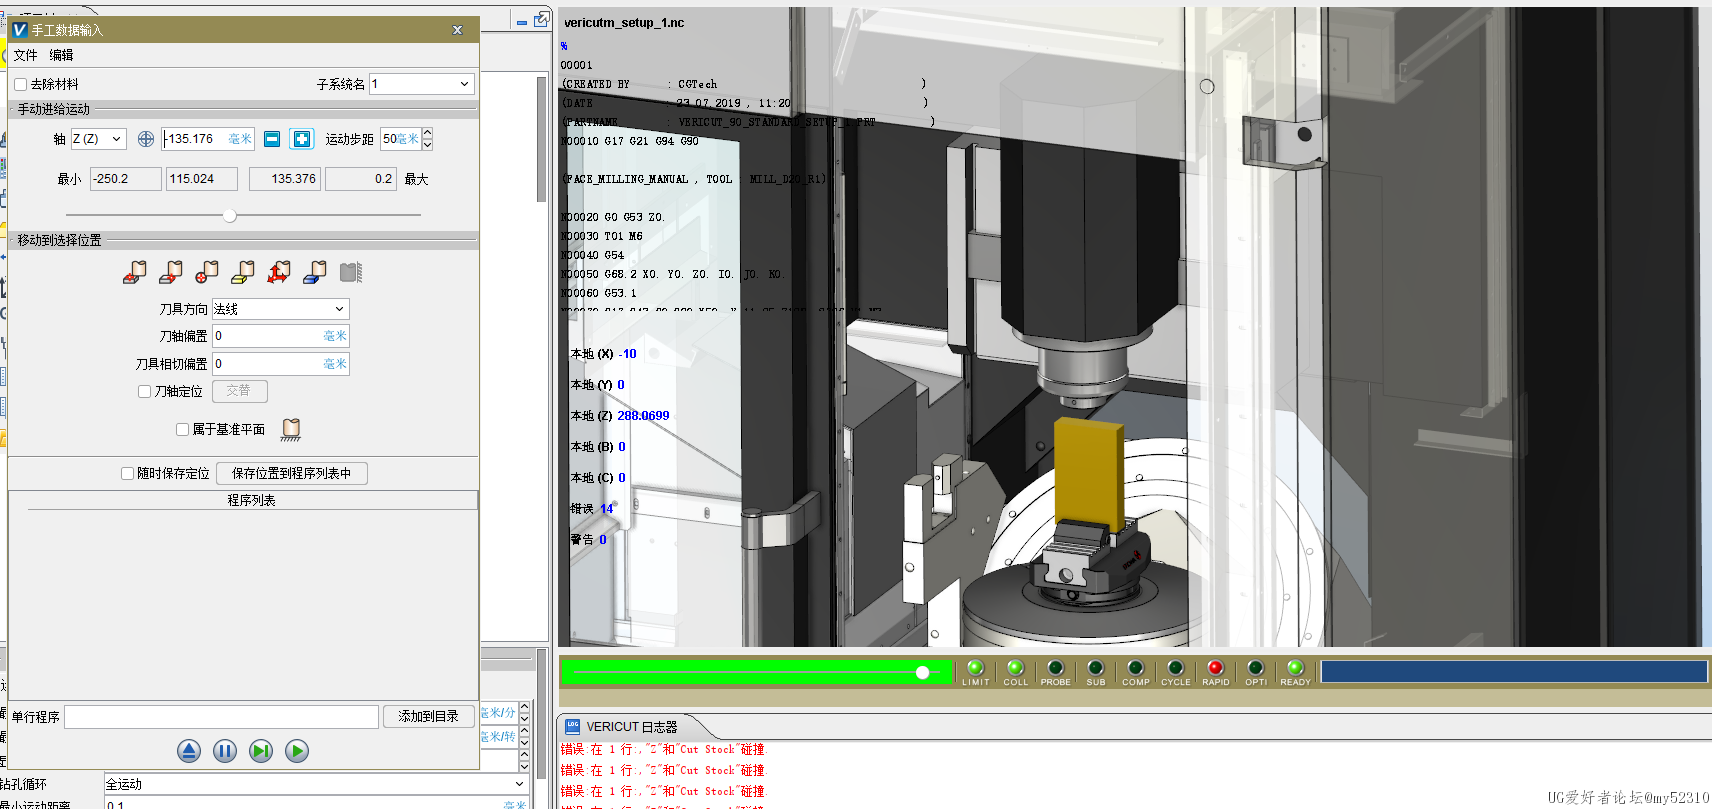Viewport: 1712px width, 809px height.
Task: Open the 编辑 menu
Action: coord(62,55)
